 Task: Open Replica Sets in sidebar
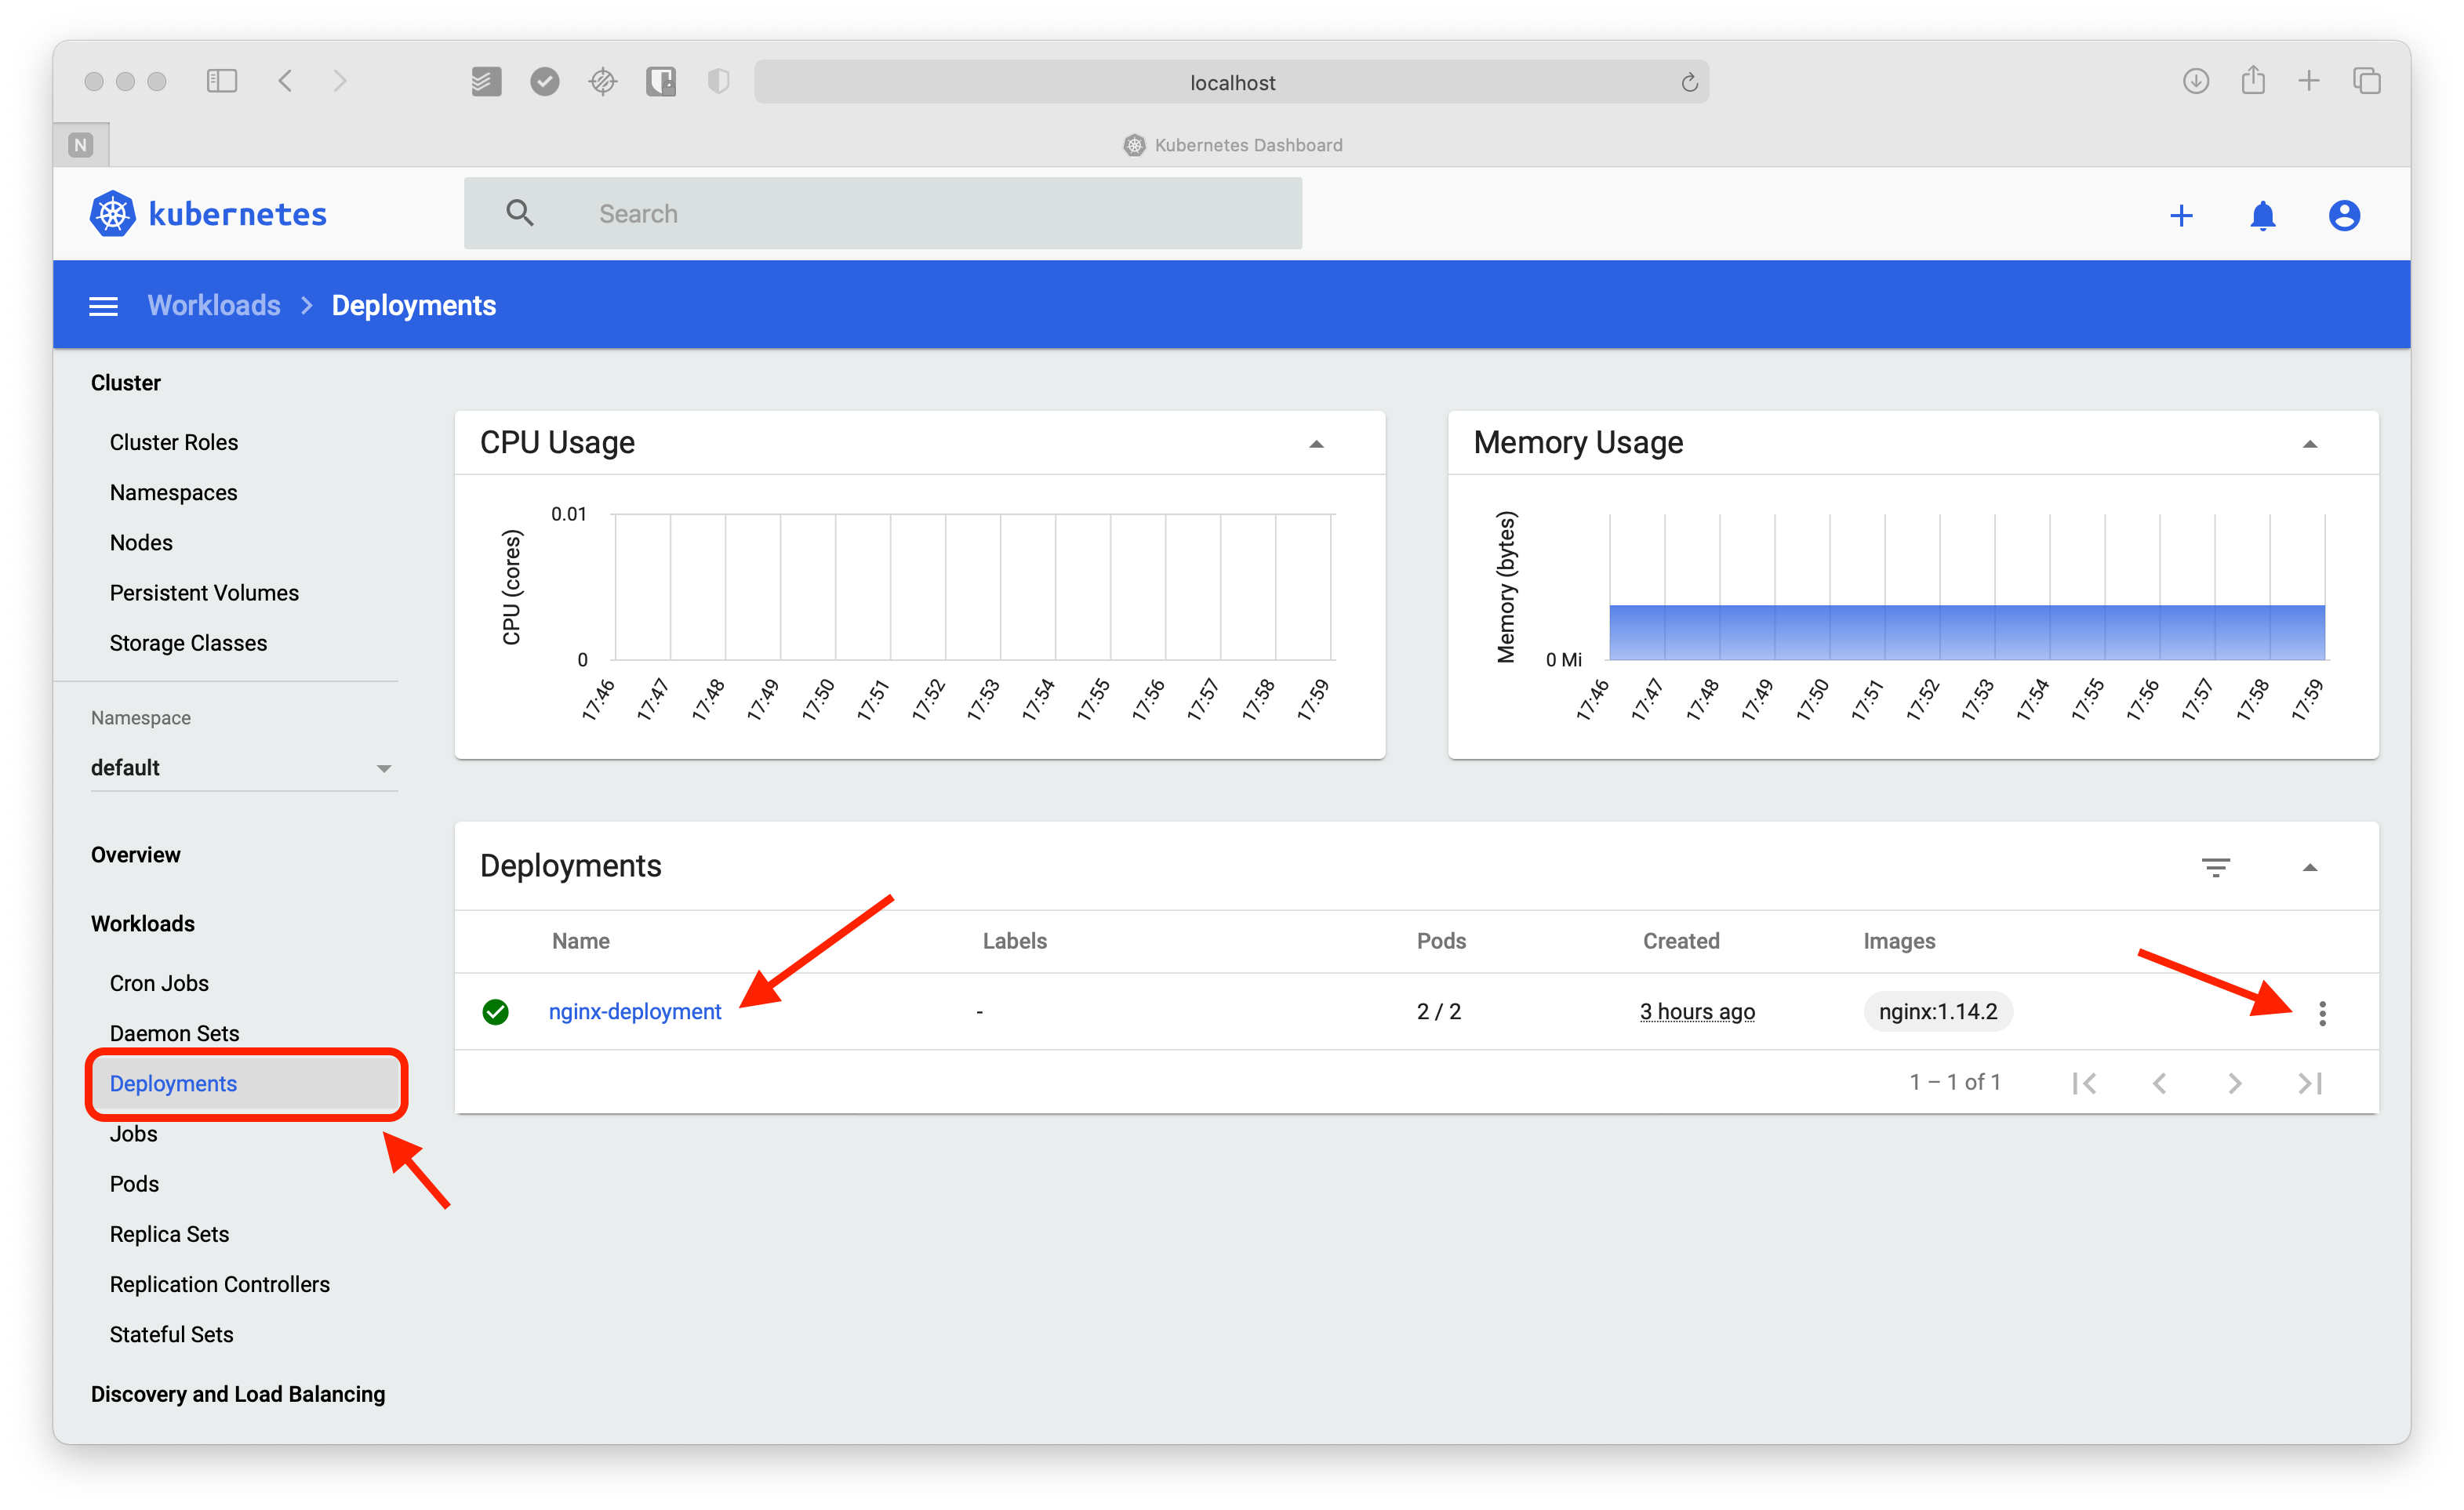tap(169, 1234)
